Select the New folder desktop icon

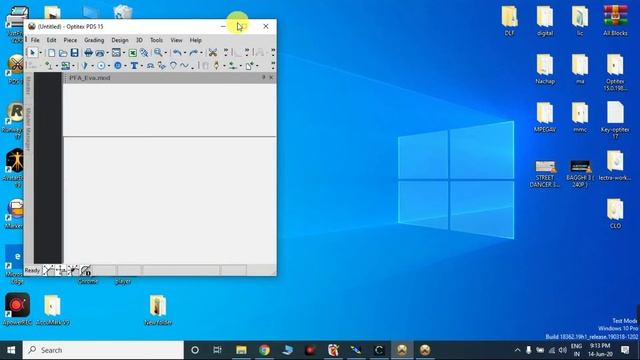point(158,310)
